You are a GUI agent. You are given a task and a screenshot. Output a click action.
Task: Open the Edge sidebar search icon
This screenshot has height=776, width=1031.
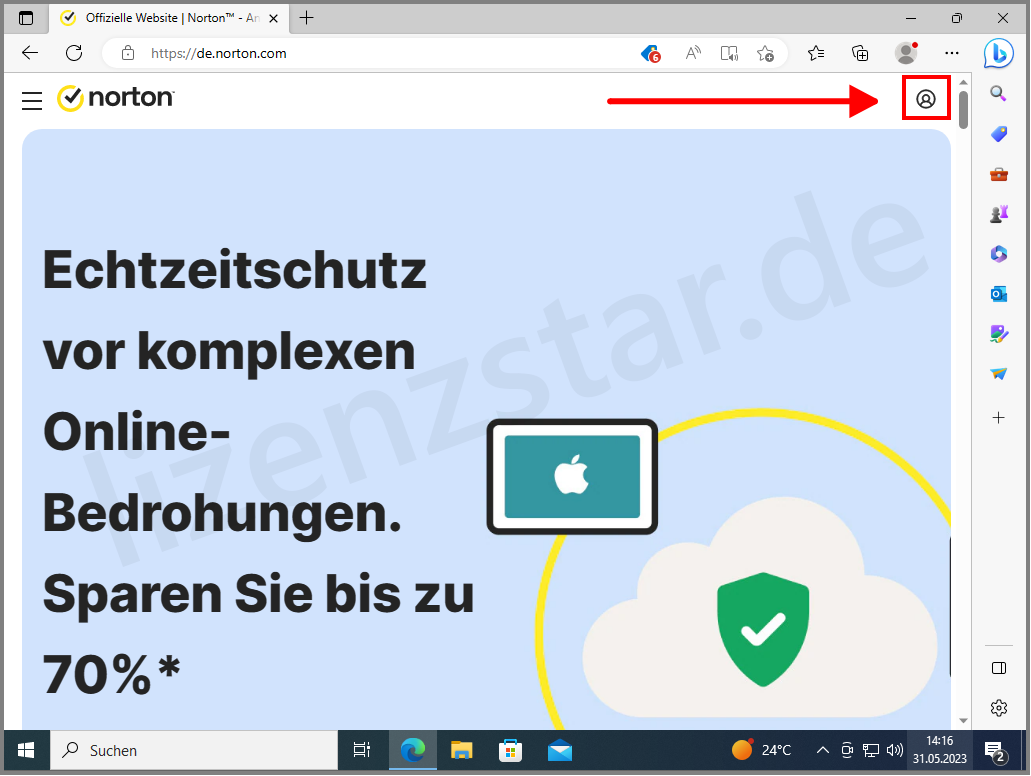tap(998, 93)
